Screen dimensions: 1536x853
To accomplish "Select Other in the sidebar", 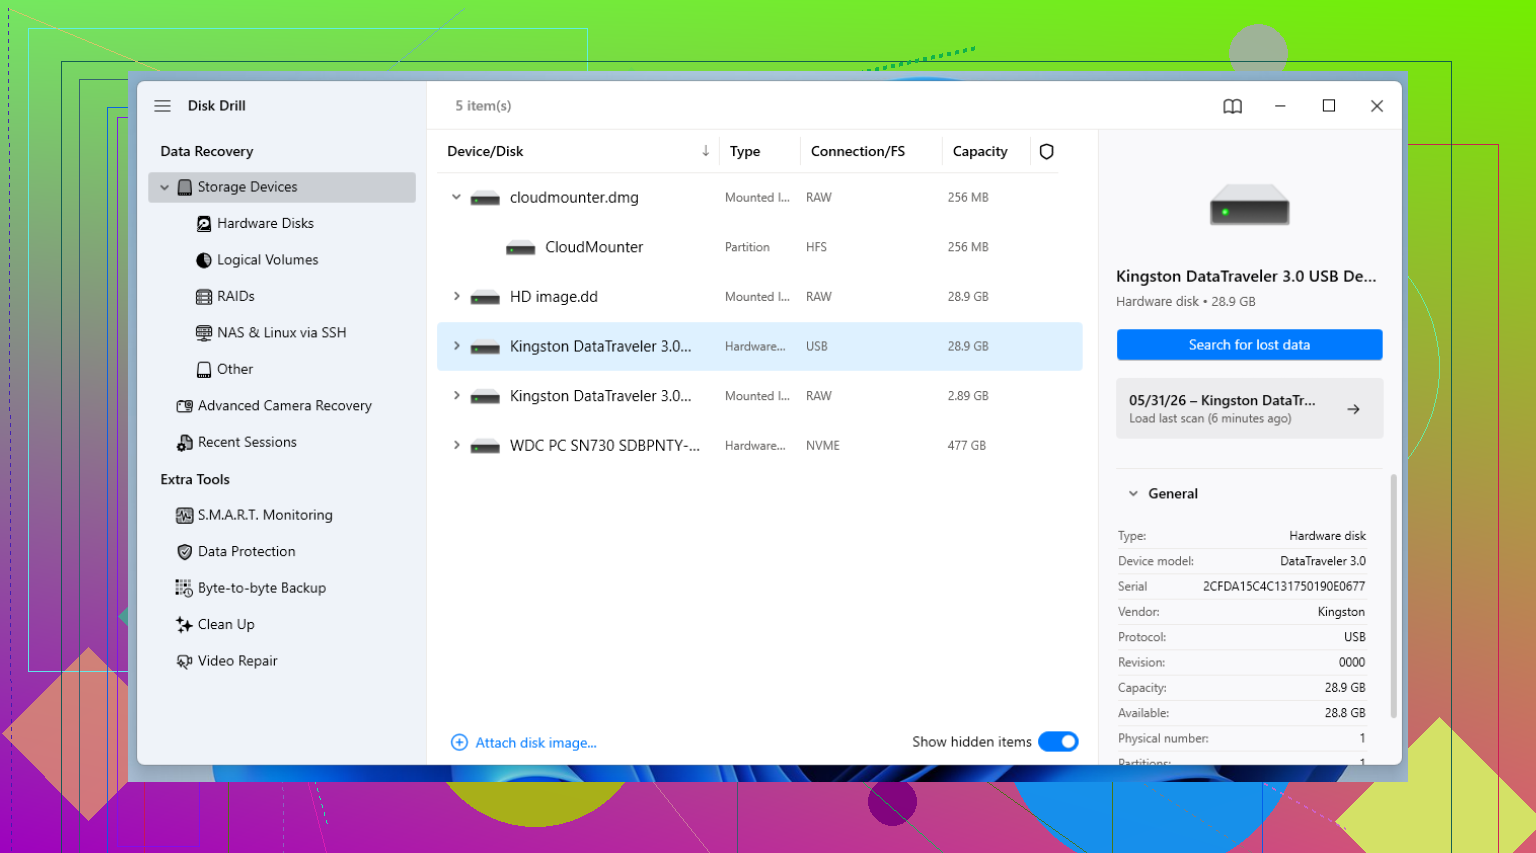I will [235, 370].
